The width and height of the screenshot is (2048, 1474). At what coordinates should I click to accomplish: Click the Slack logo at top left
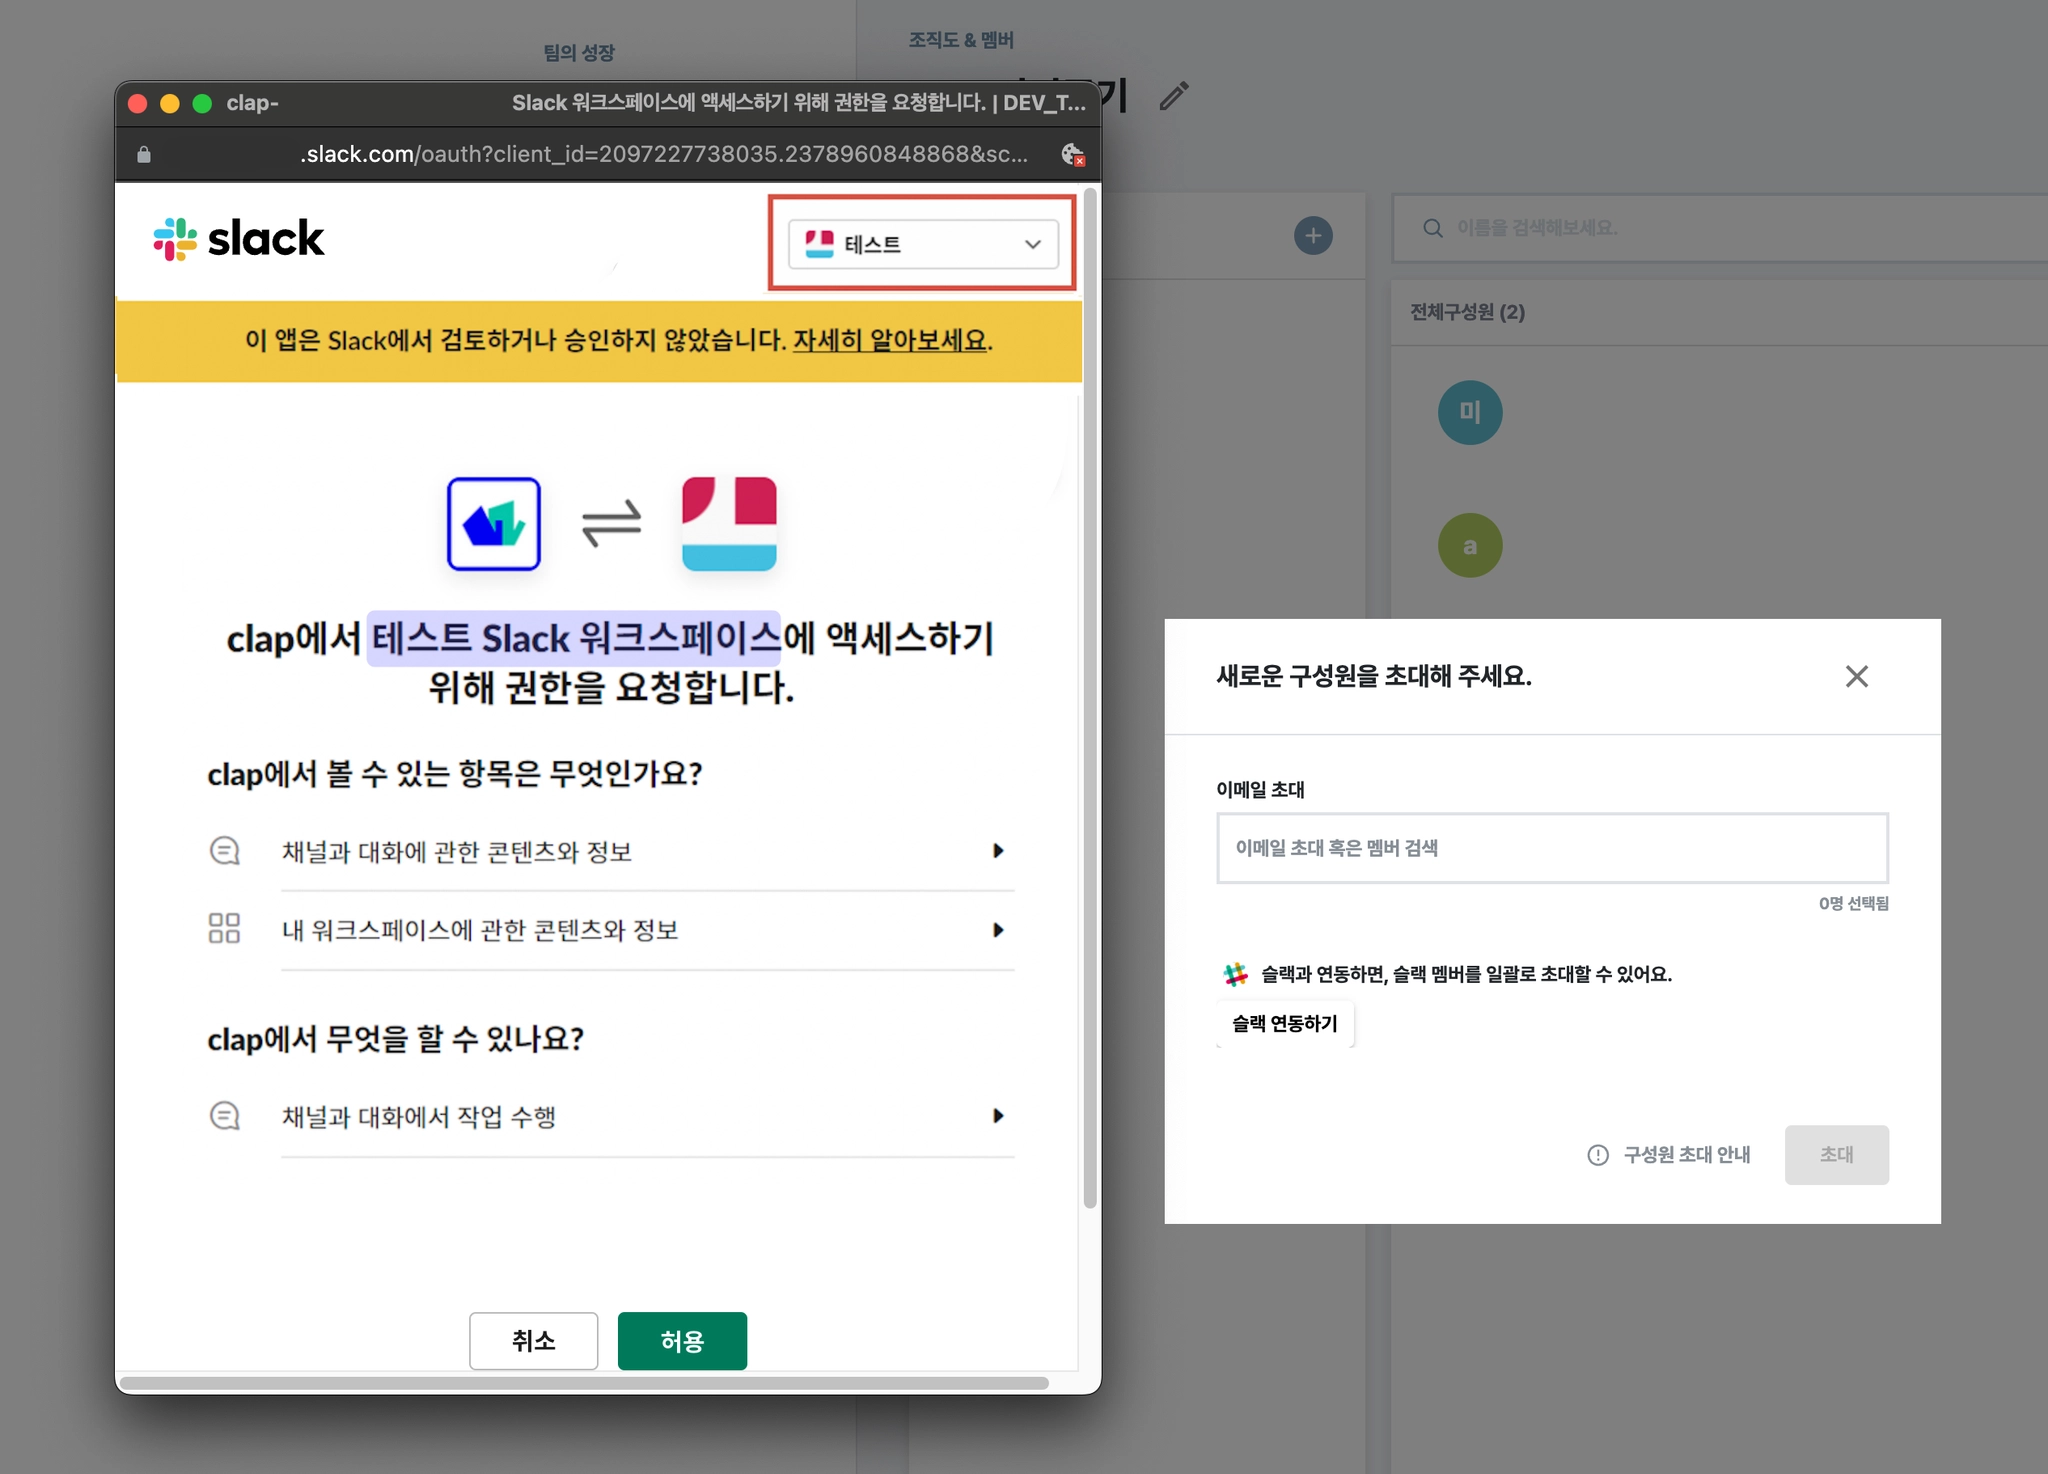pos(239,240)
